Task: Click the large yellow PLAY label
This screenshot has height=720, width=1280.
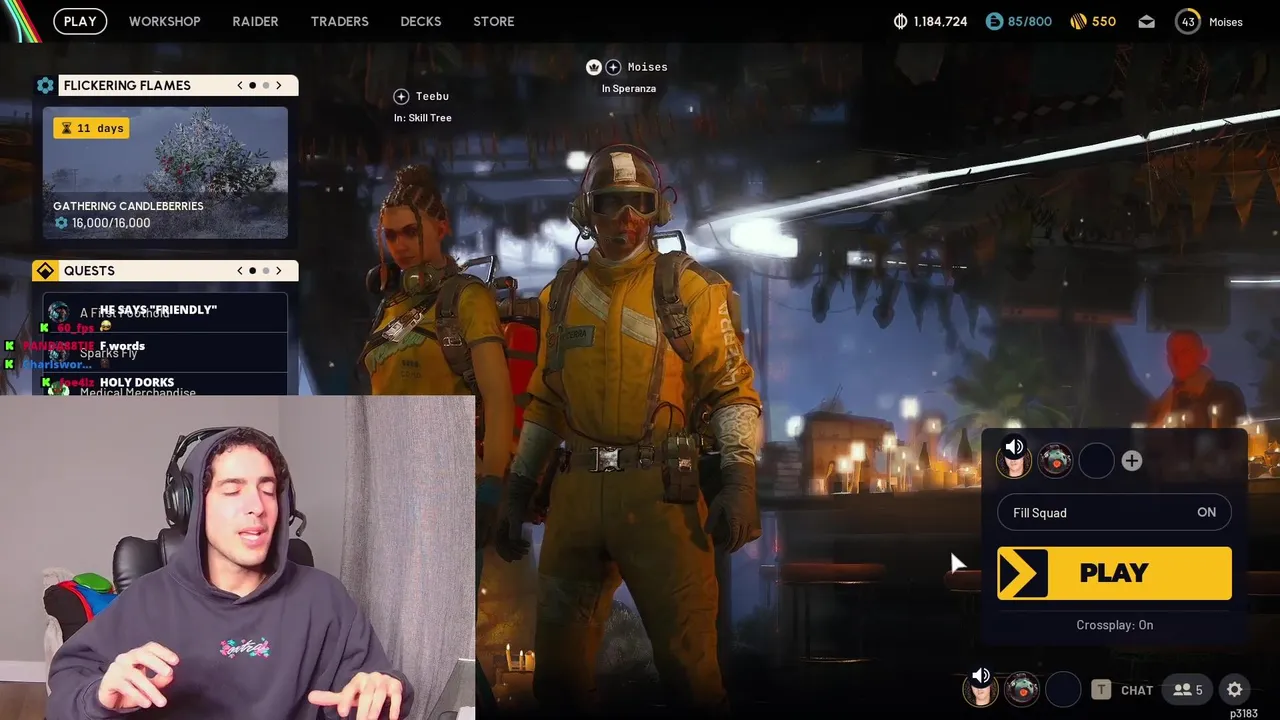Action: click(1114, 573)
